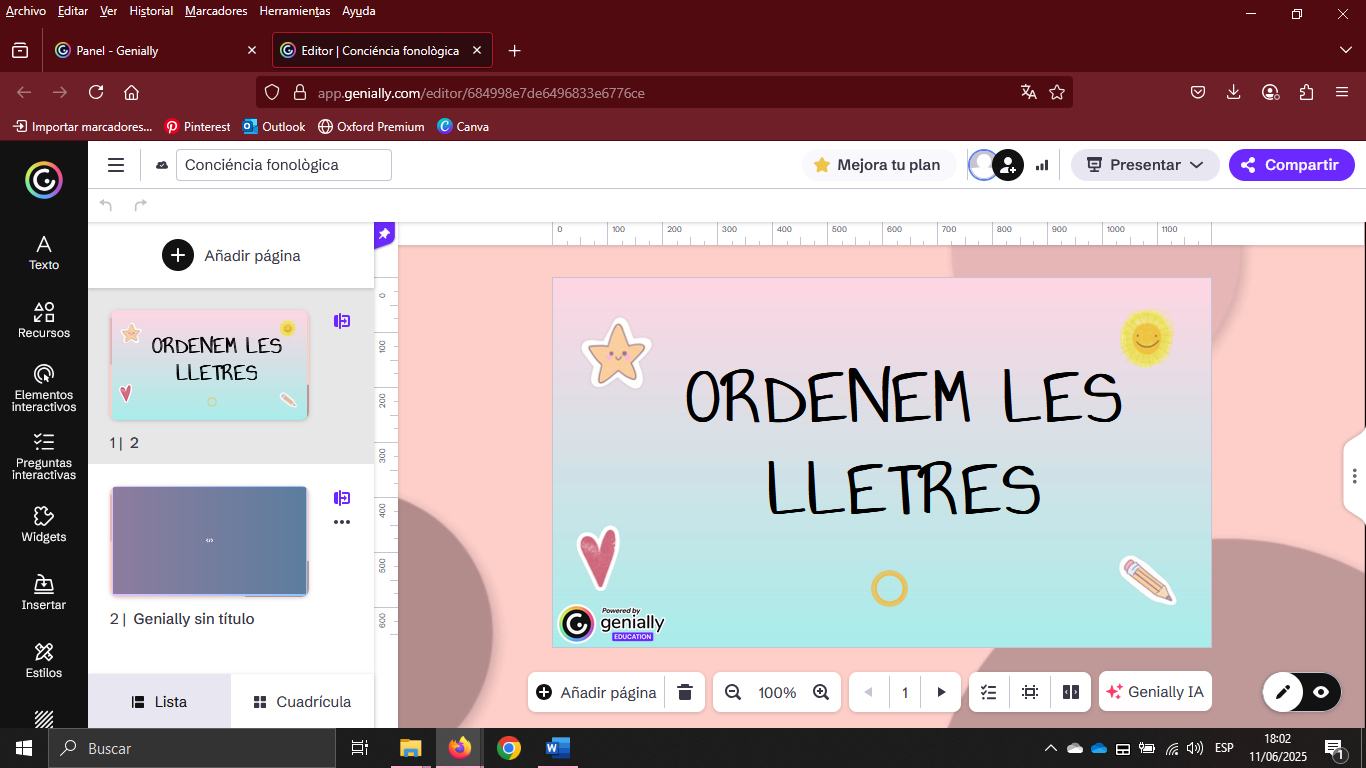Open the hamburger menu beside the title
The width and height of the screenshot is (1366, 768).
click(x=116, y=165)
